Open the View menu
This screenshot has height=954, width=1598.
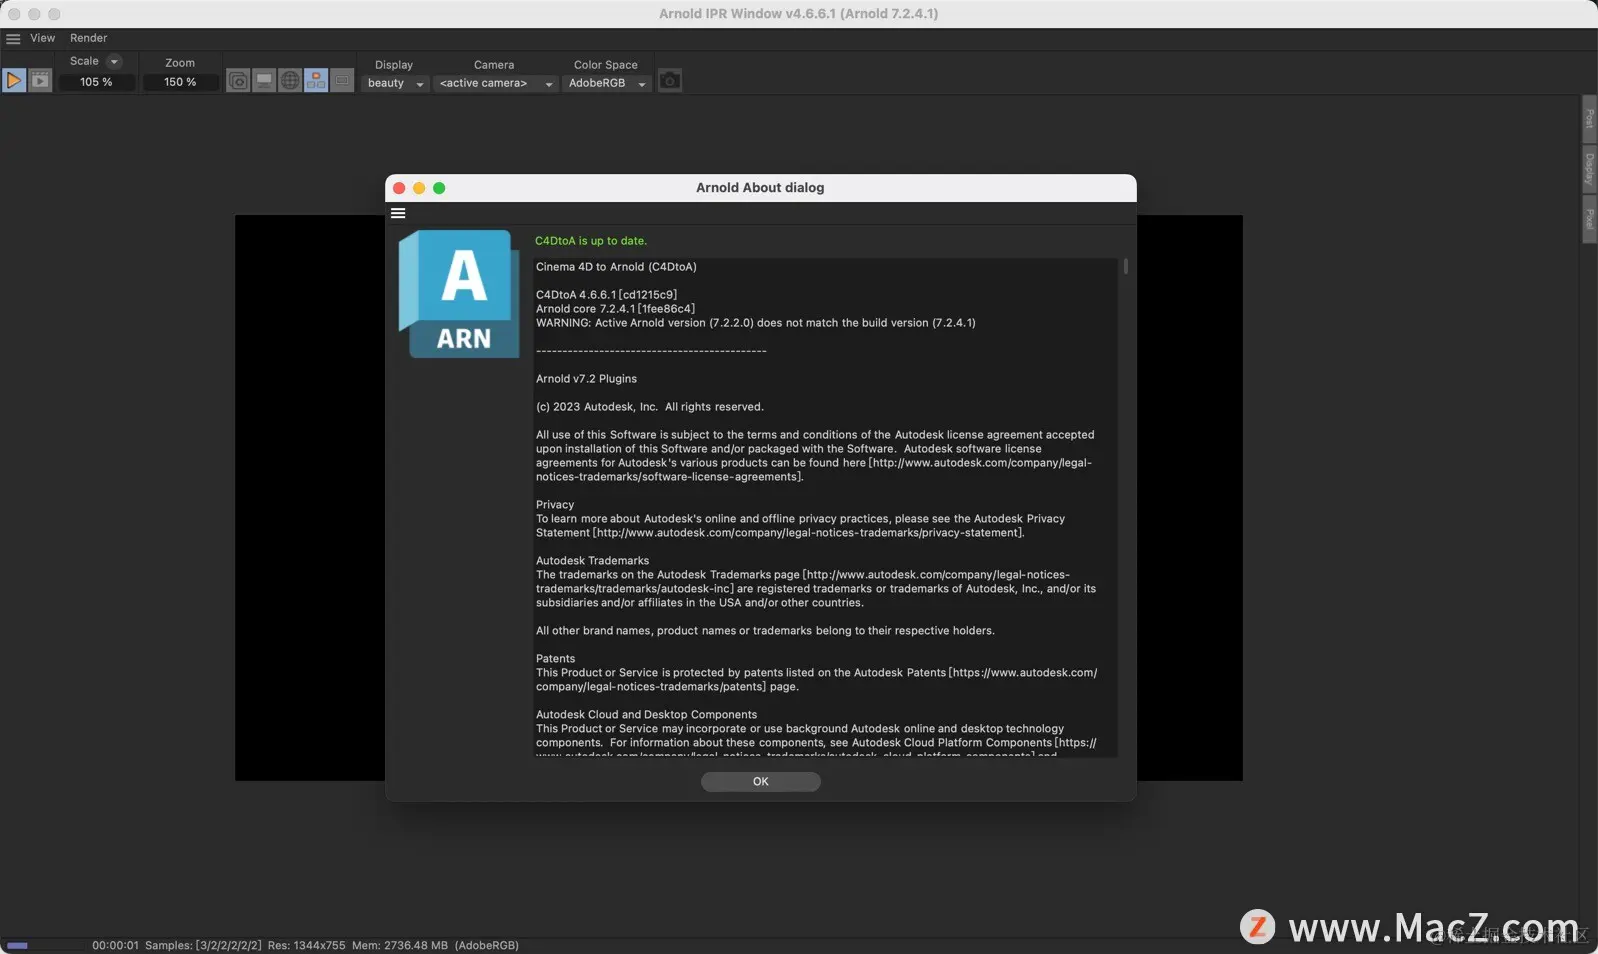tap(42, 38)
